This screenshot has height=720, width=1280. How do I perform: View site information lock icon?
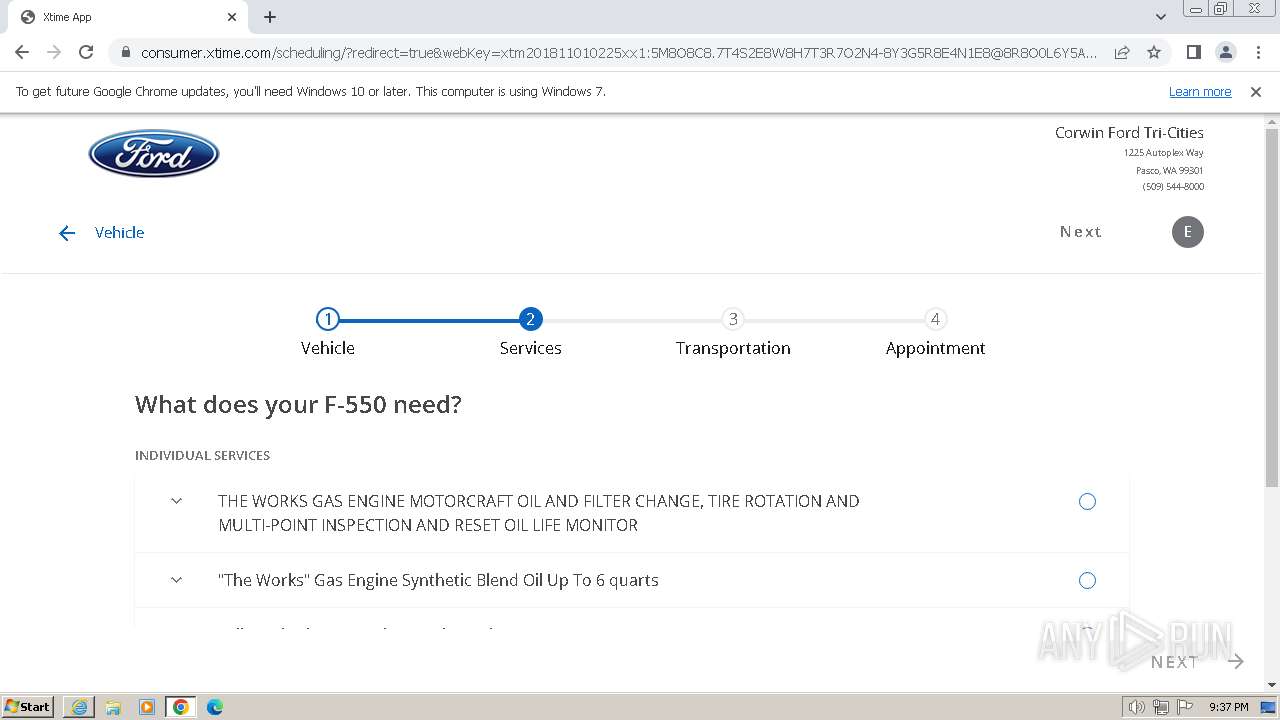tap(125, 52)
